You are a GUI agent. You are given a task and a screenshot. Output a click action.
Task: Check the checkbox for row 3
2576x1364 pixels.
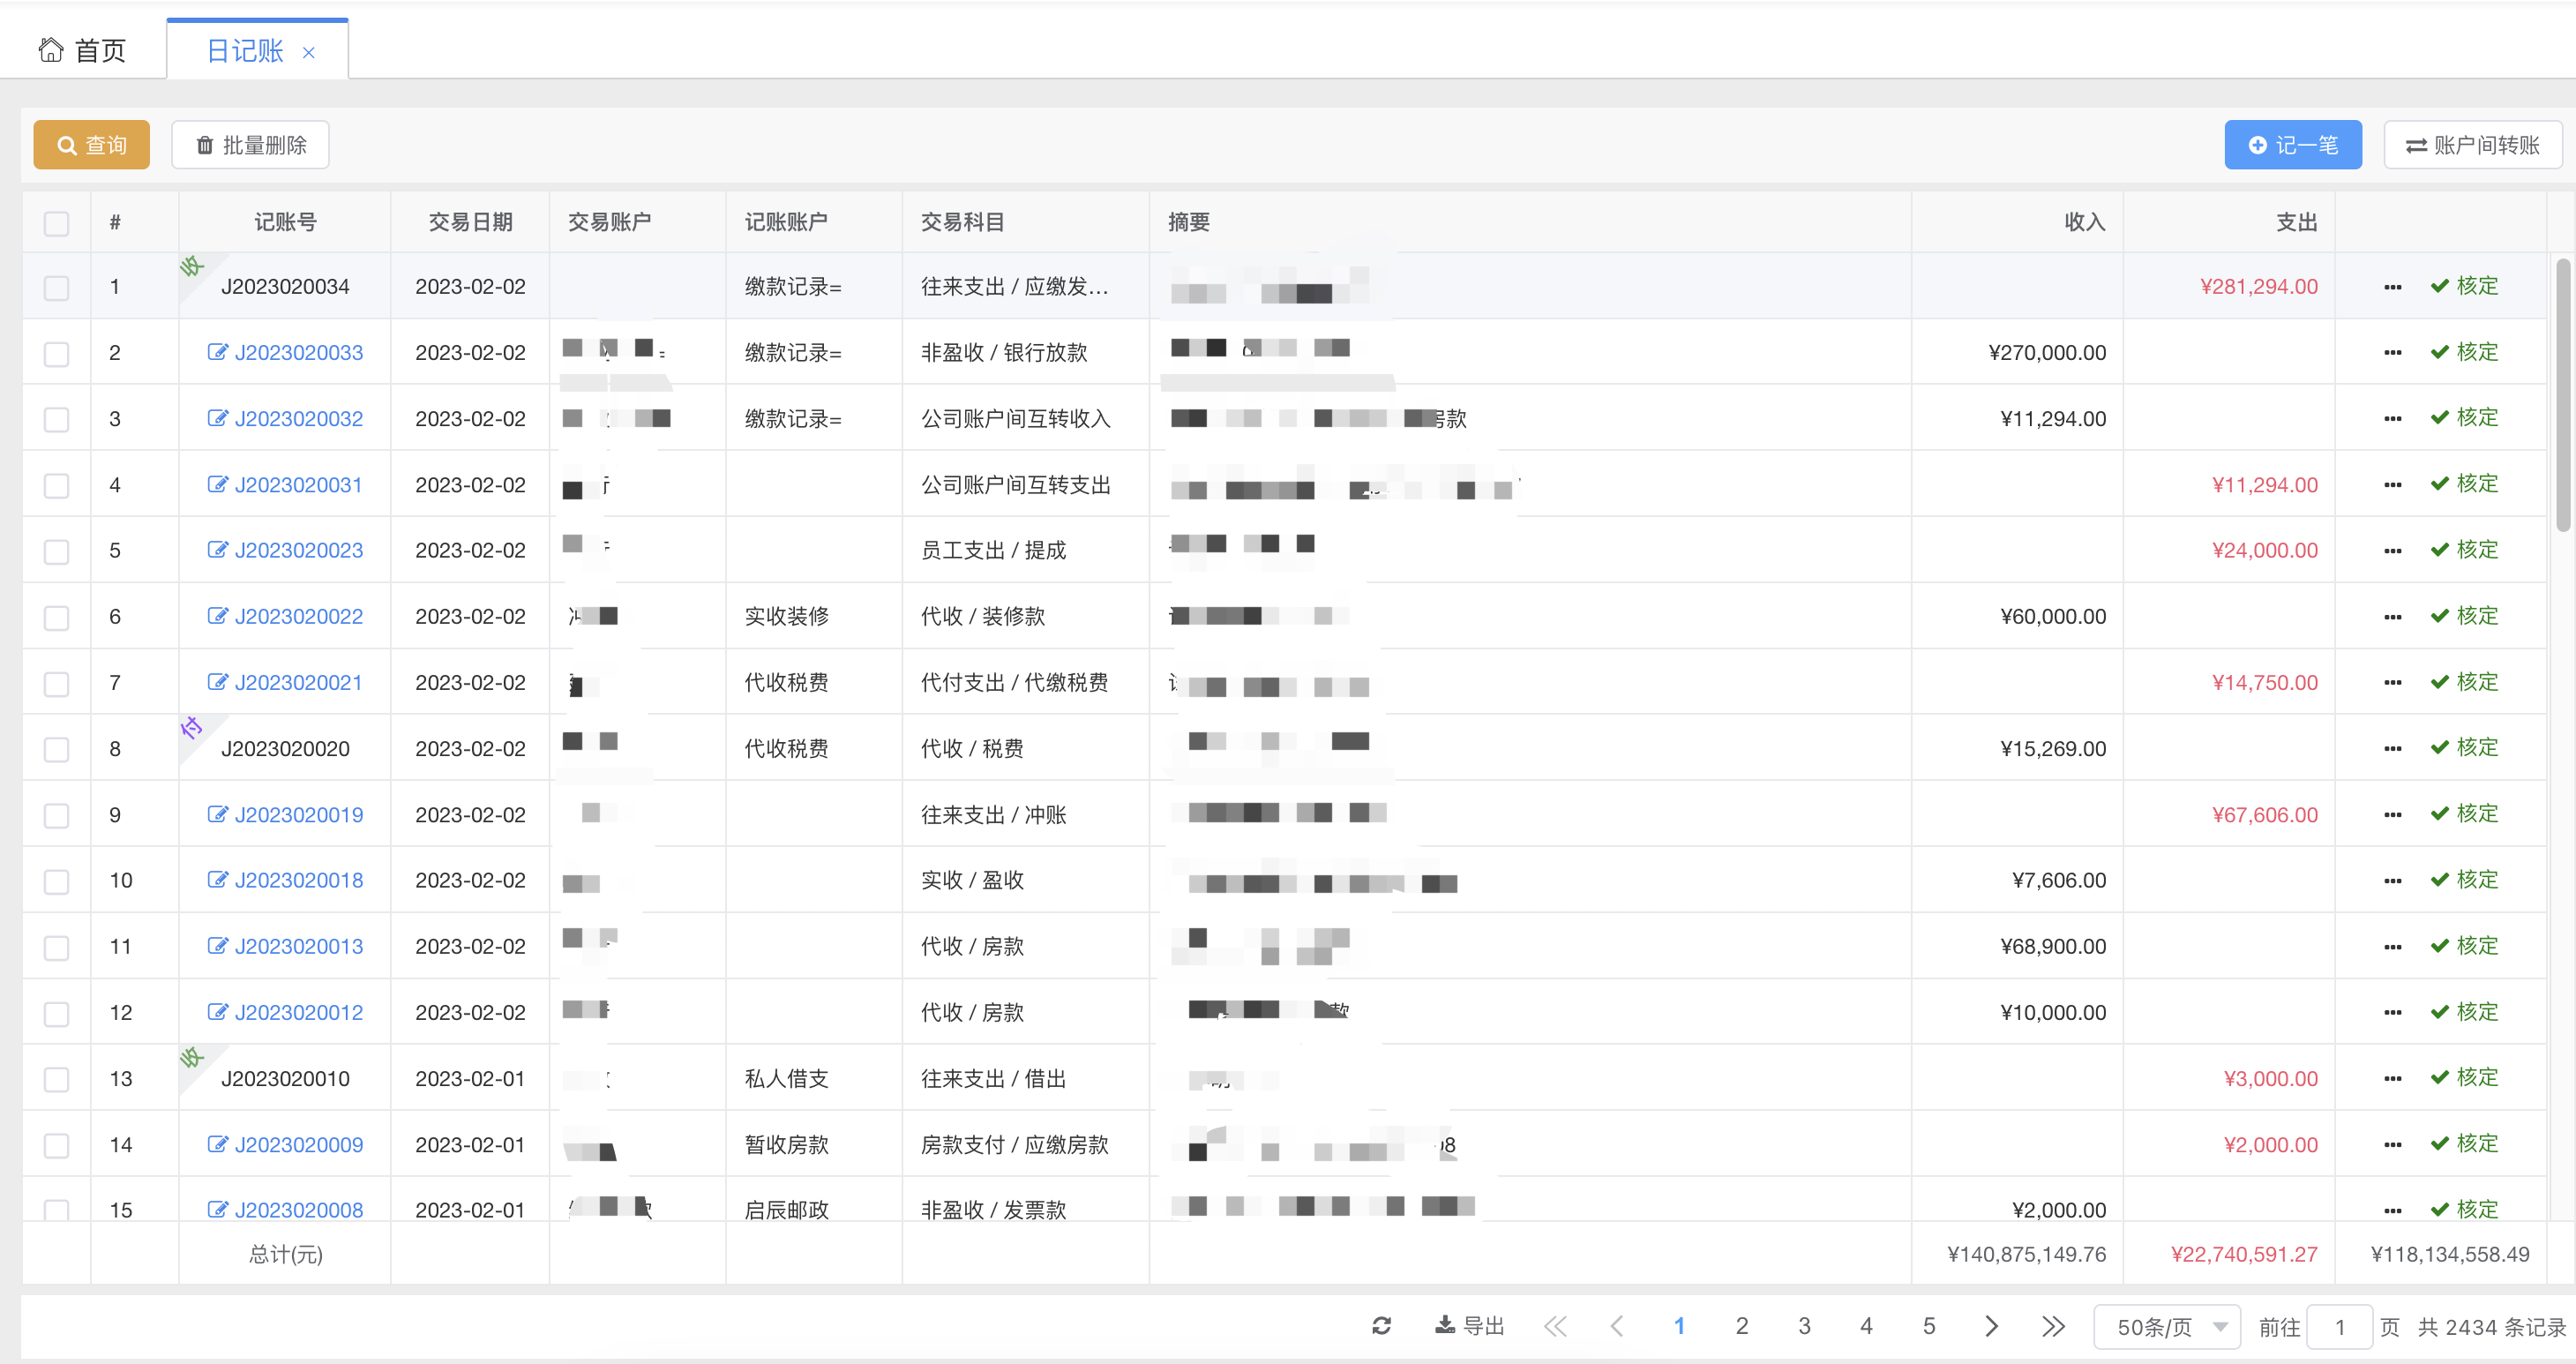(x=57, y=420)
